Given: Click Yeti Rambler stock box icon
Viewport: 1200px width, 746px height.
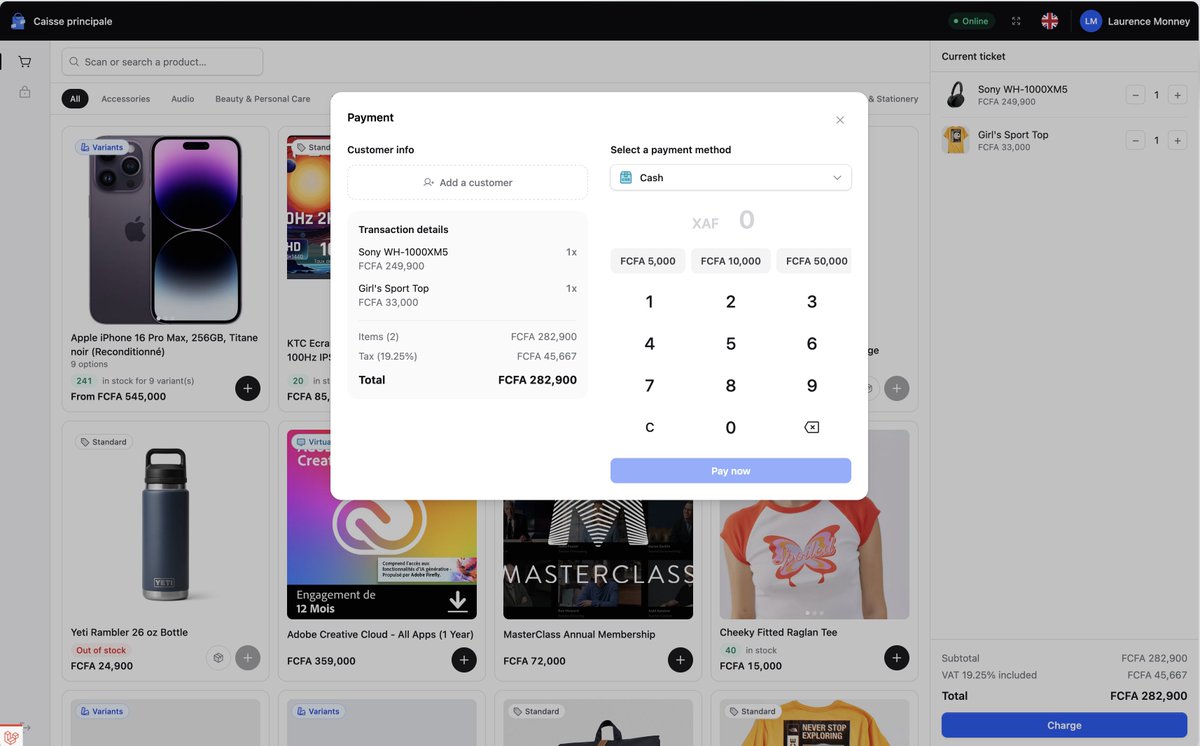Looking at the screenshot, I should point(218,657).
